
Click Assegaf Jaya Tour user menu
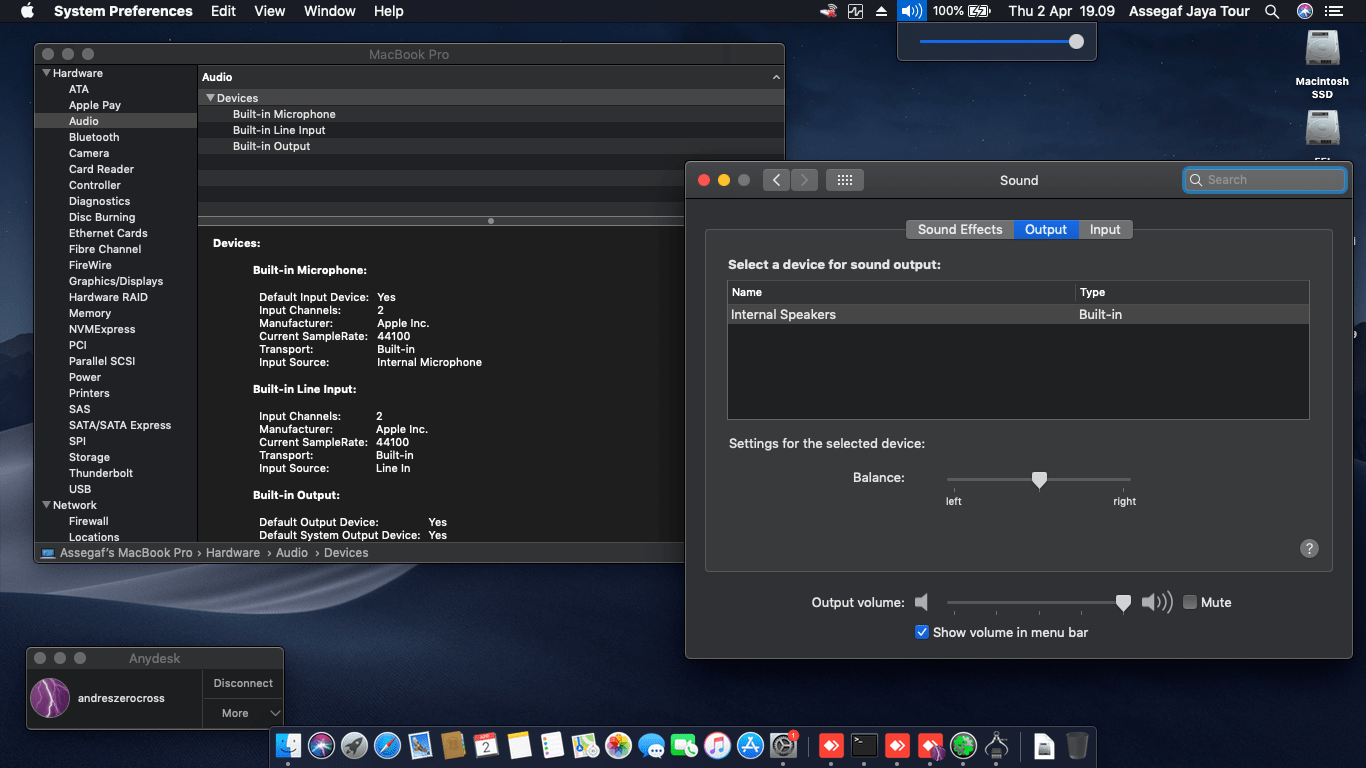point(1189,11)
